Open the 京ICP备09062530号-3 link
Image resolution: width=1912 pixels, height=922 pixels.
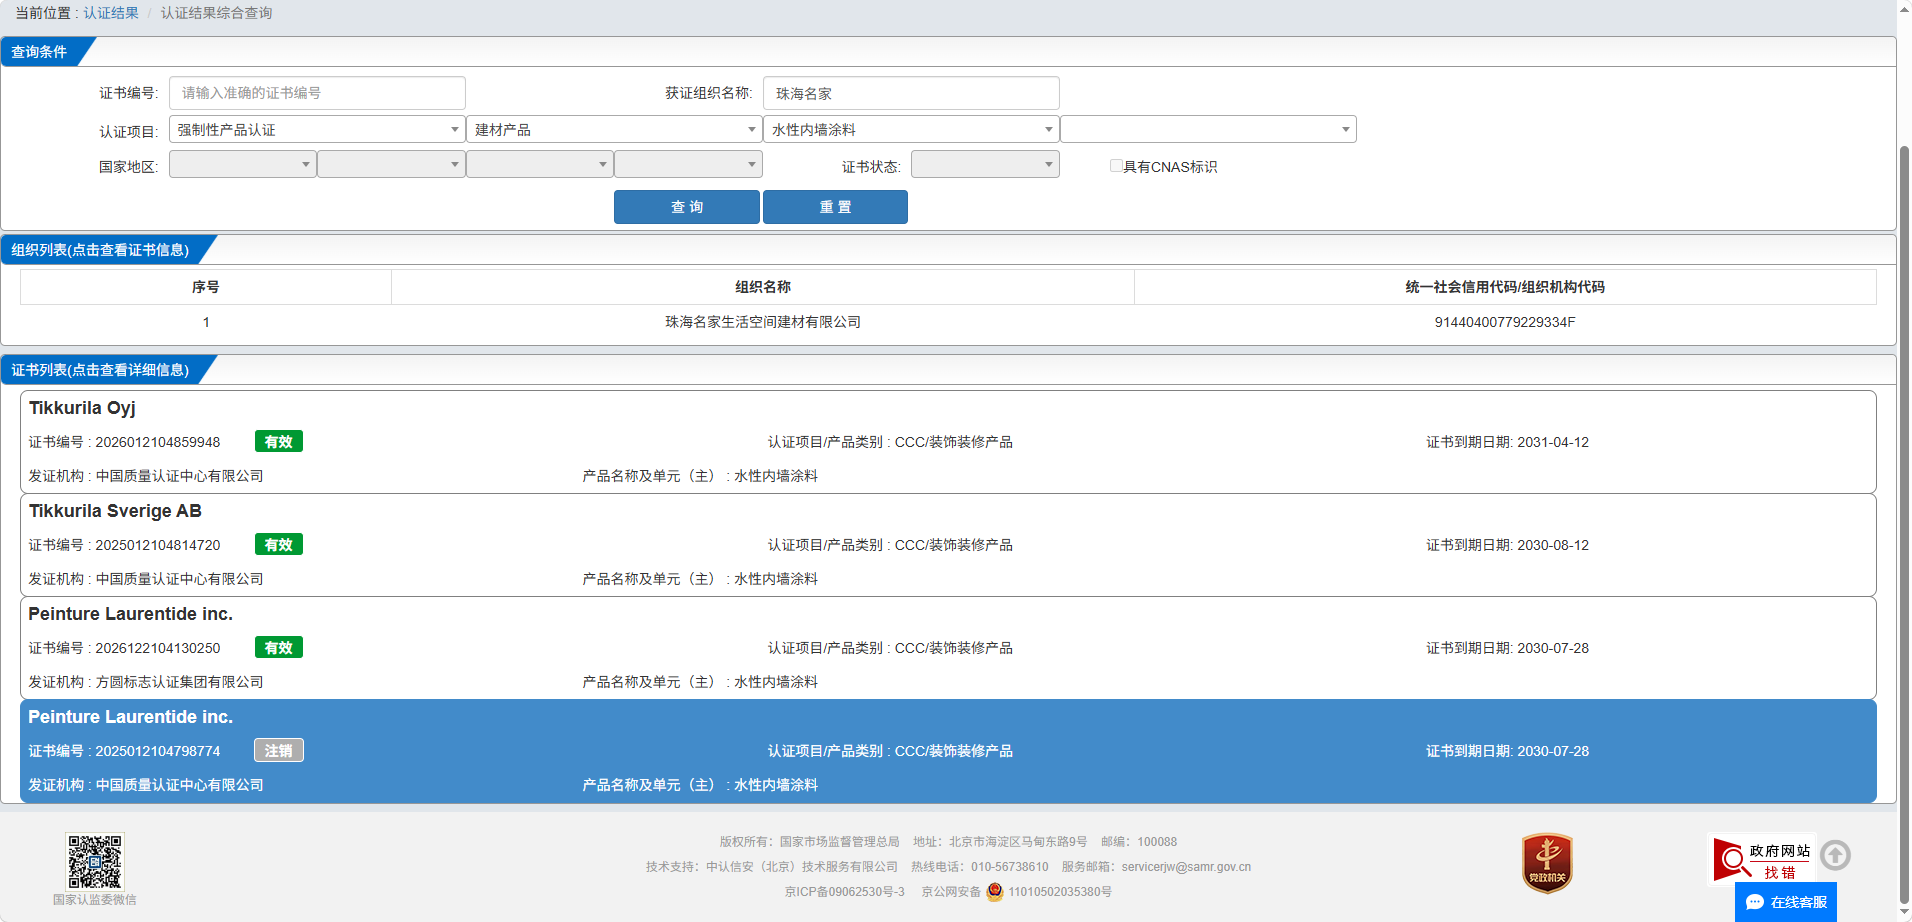844,892
